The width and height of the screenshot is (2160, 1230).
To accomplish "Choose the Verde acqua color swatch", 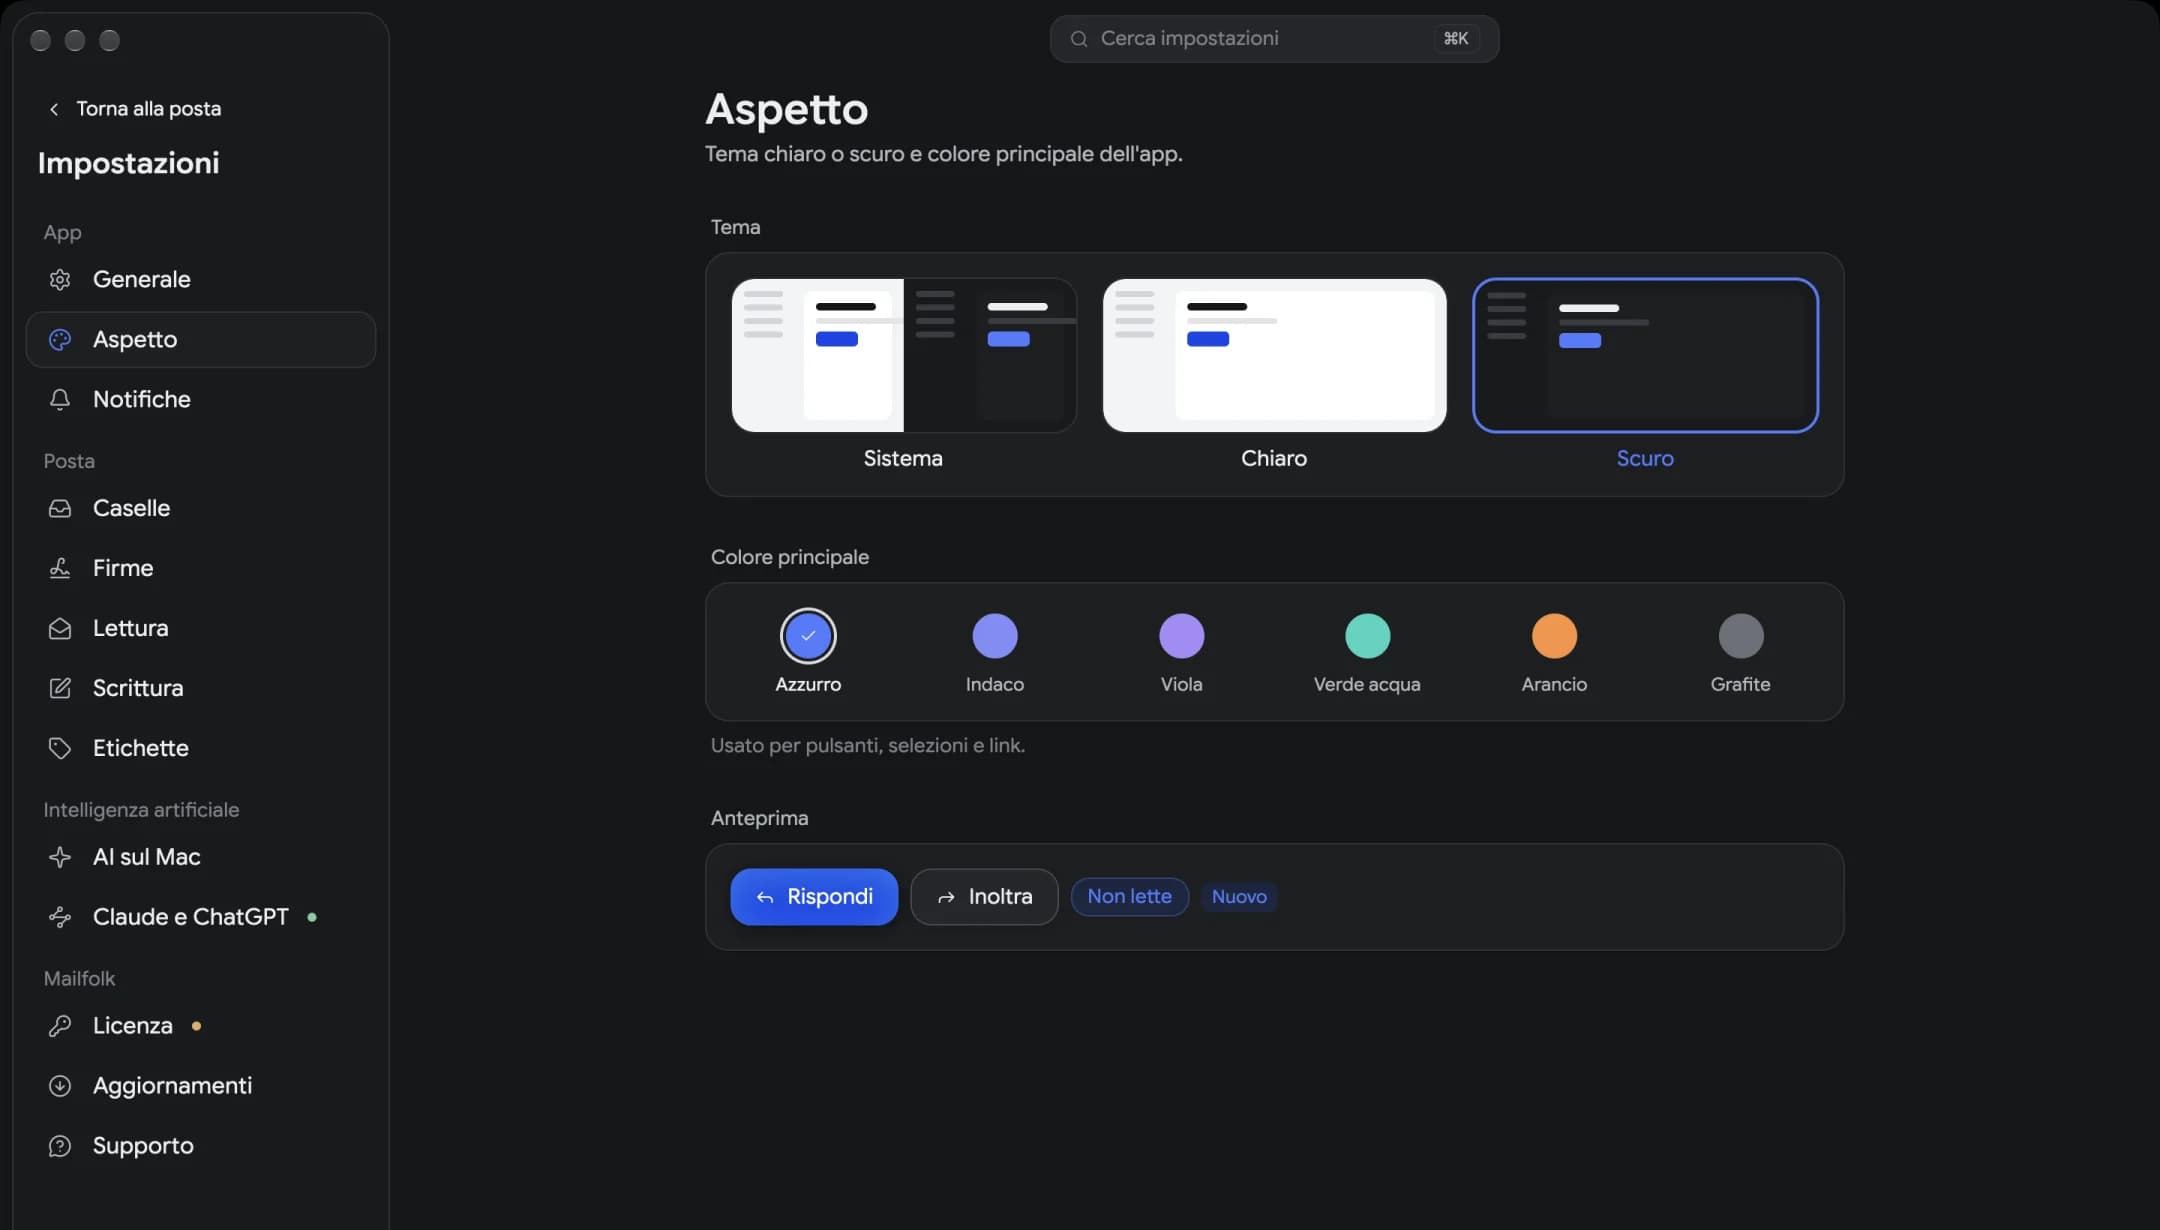I will [x=1367, y=636].
